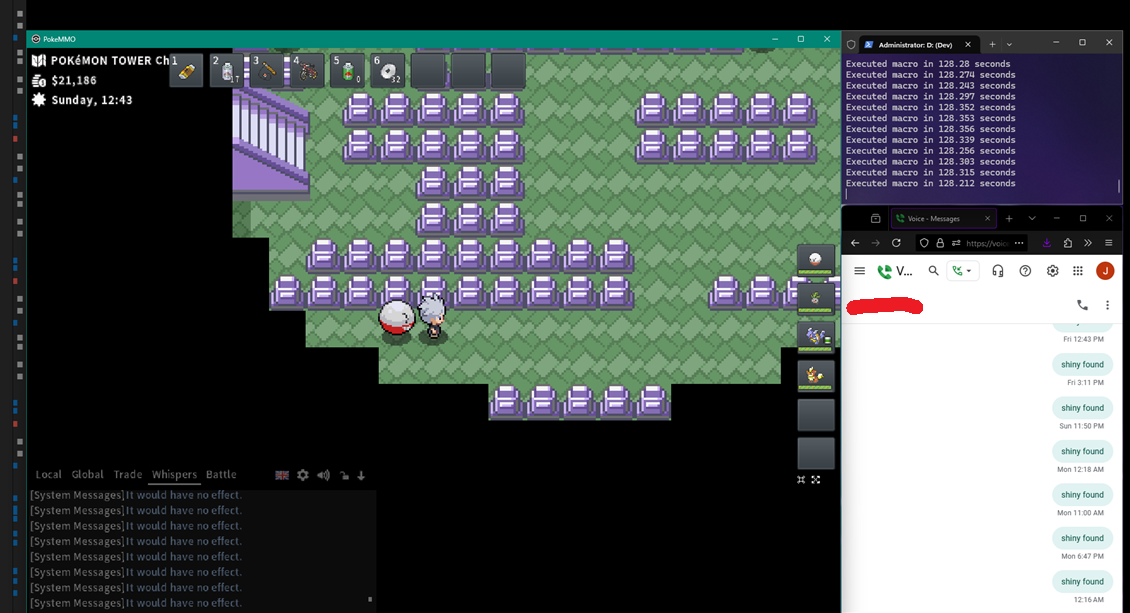Image resolution: width=1130 pixels, height=613 pixels.
Task: Click the money amount $21,186
Action: [x=74, y=81]
